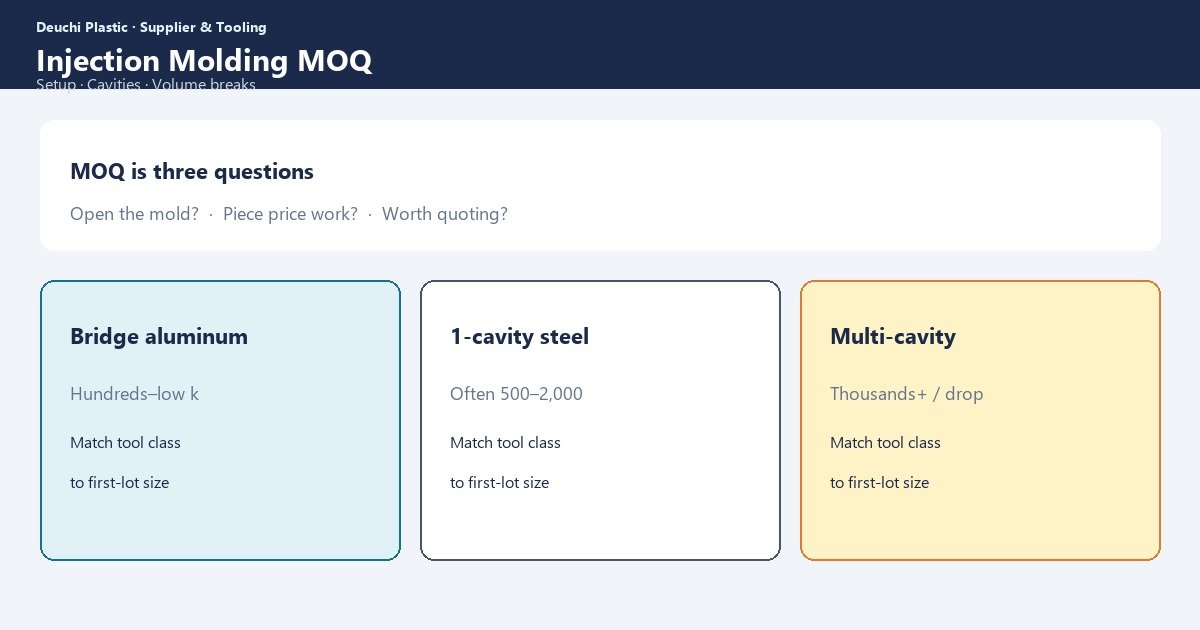Open the 1-cavity steel card heading
The height and width of the screenshot is (630, 1200).
click(x=519, y=337)
